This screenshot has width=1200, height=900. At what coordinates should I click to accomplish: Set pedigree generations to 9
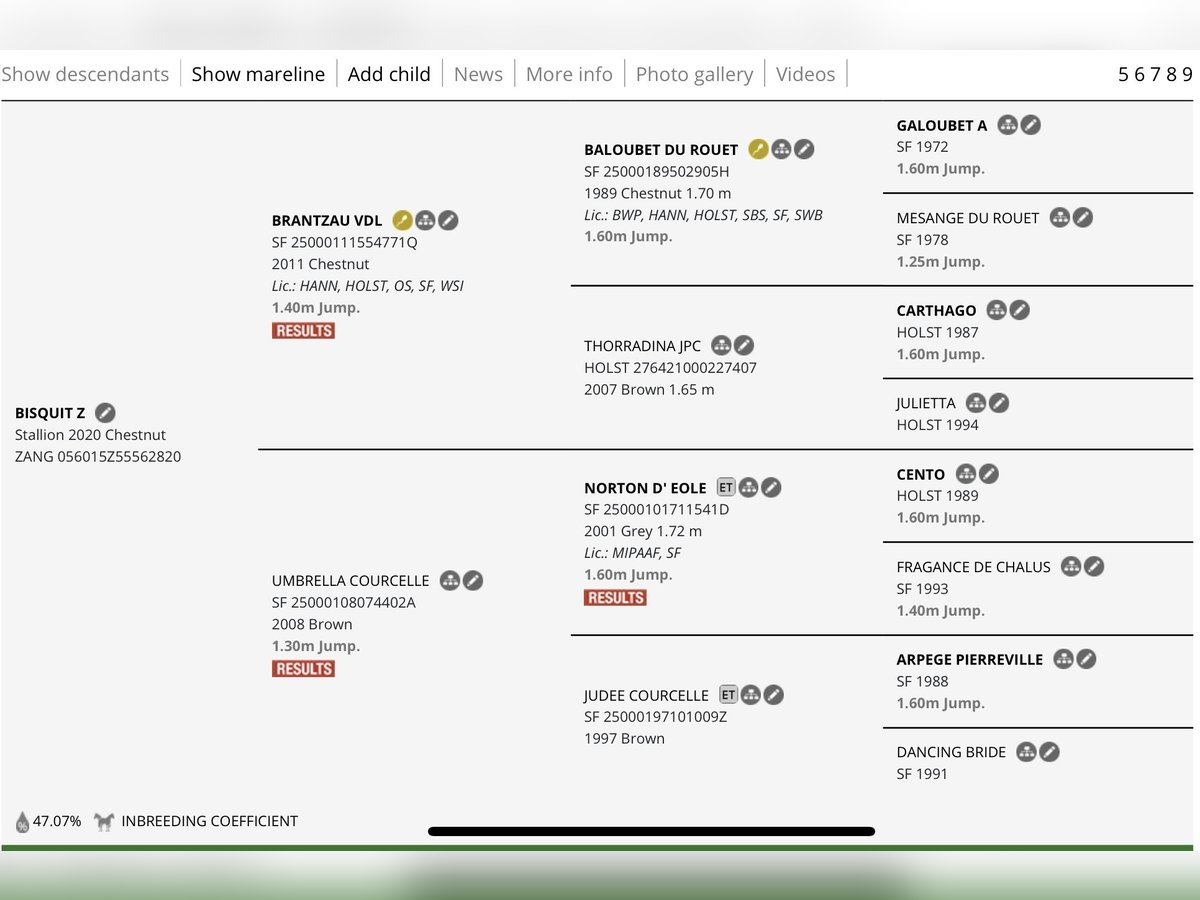tap(1187, 74)
